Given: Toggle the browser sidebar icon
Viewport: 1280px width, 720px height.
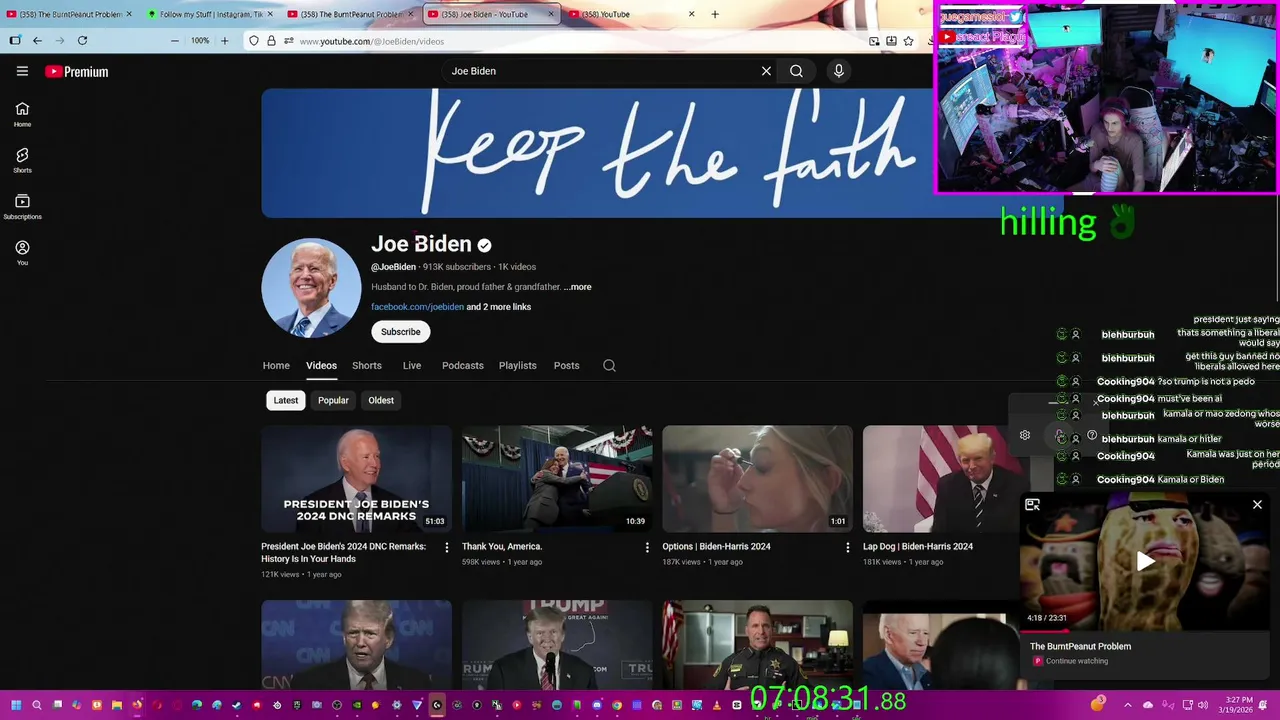Looking at the screenshot, I should coord(15,41).
